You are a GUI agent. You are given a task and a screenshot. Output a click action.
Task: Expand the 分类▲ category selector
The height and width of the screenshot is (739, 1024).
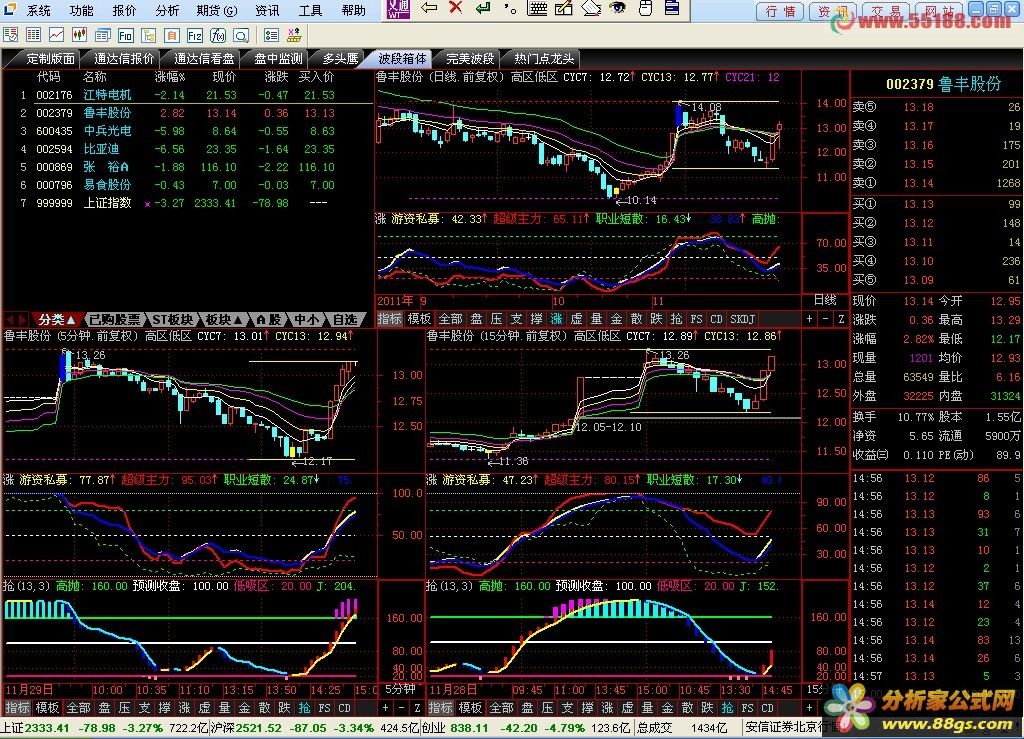click(56, 319)
